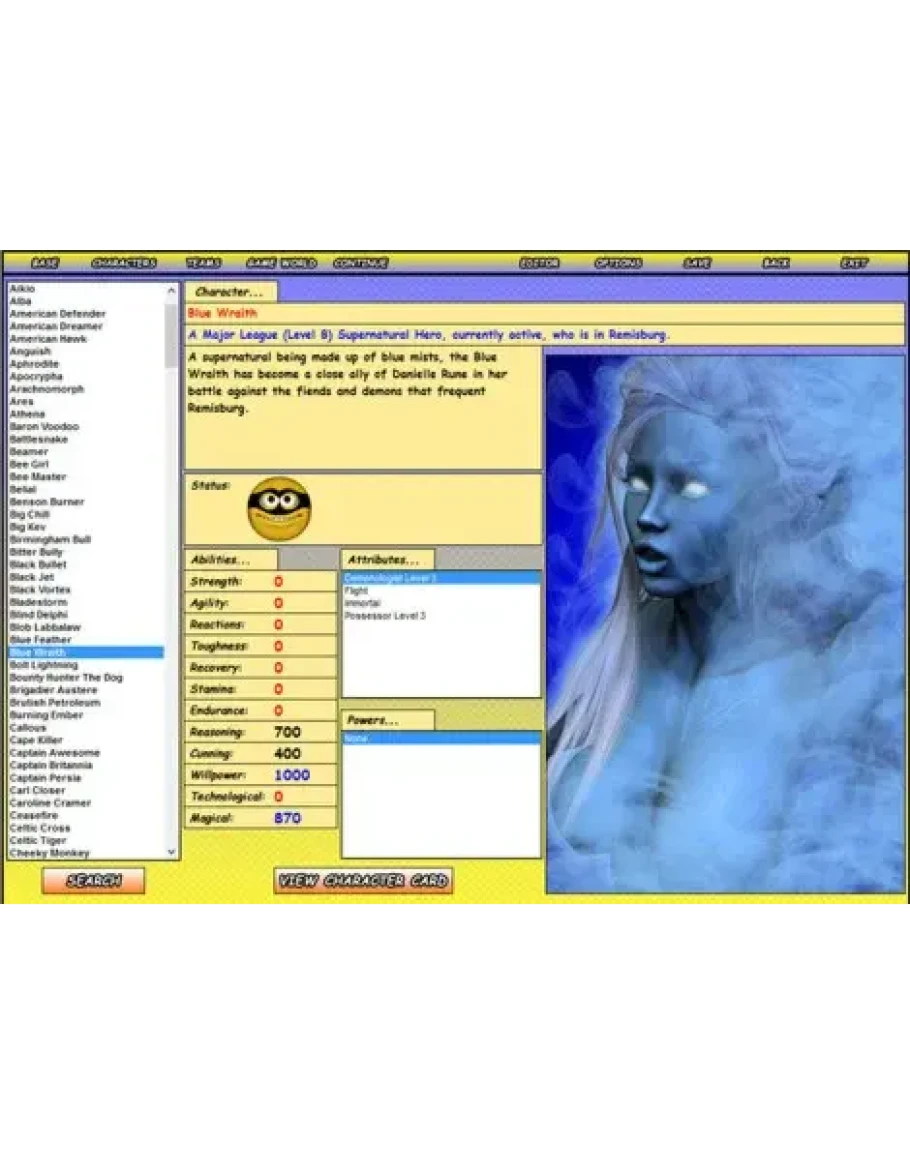Switch to the Abilities tab
The width and height of the screenshot is (910, 1155).
tap(221, 560)
